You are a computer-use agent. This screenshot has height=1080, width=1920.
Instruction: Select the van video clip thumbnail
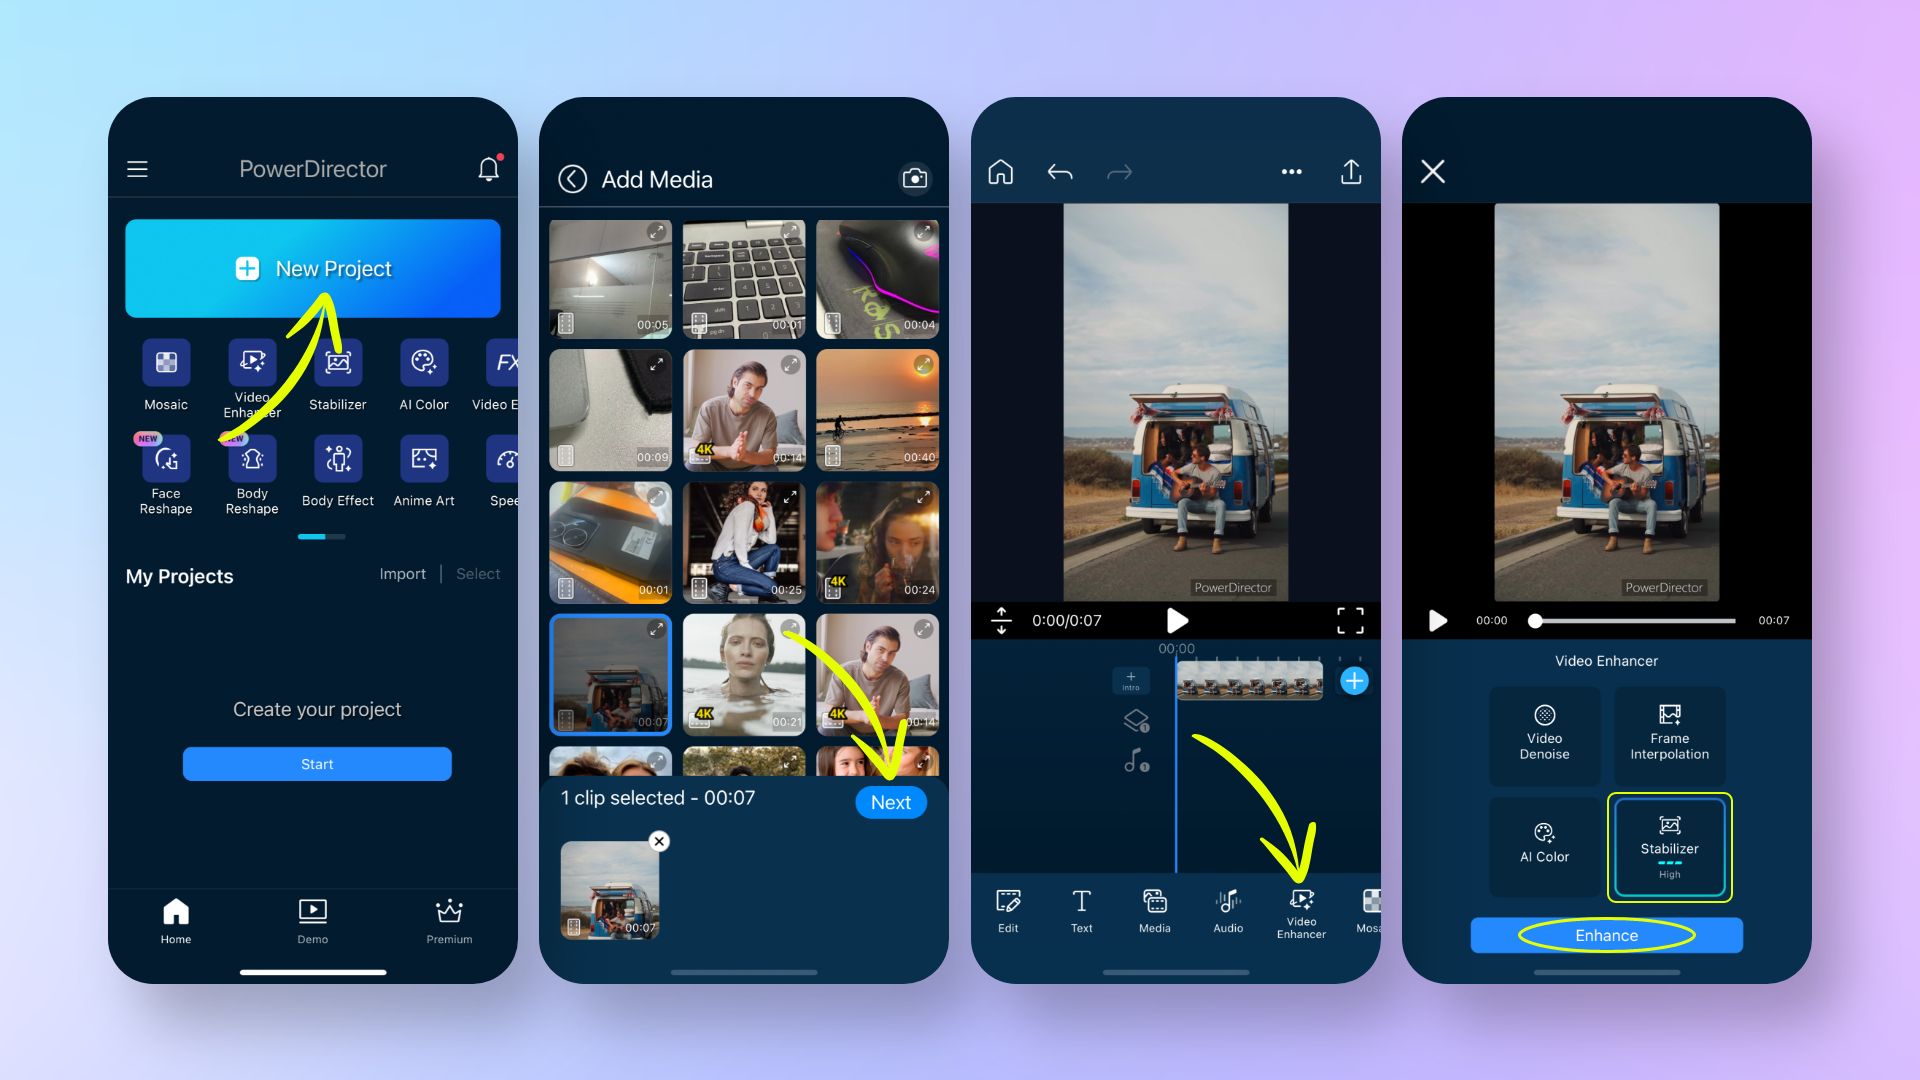click(x=612, y=673)
